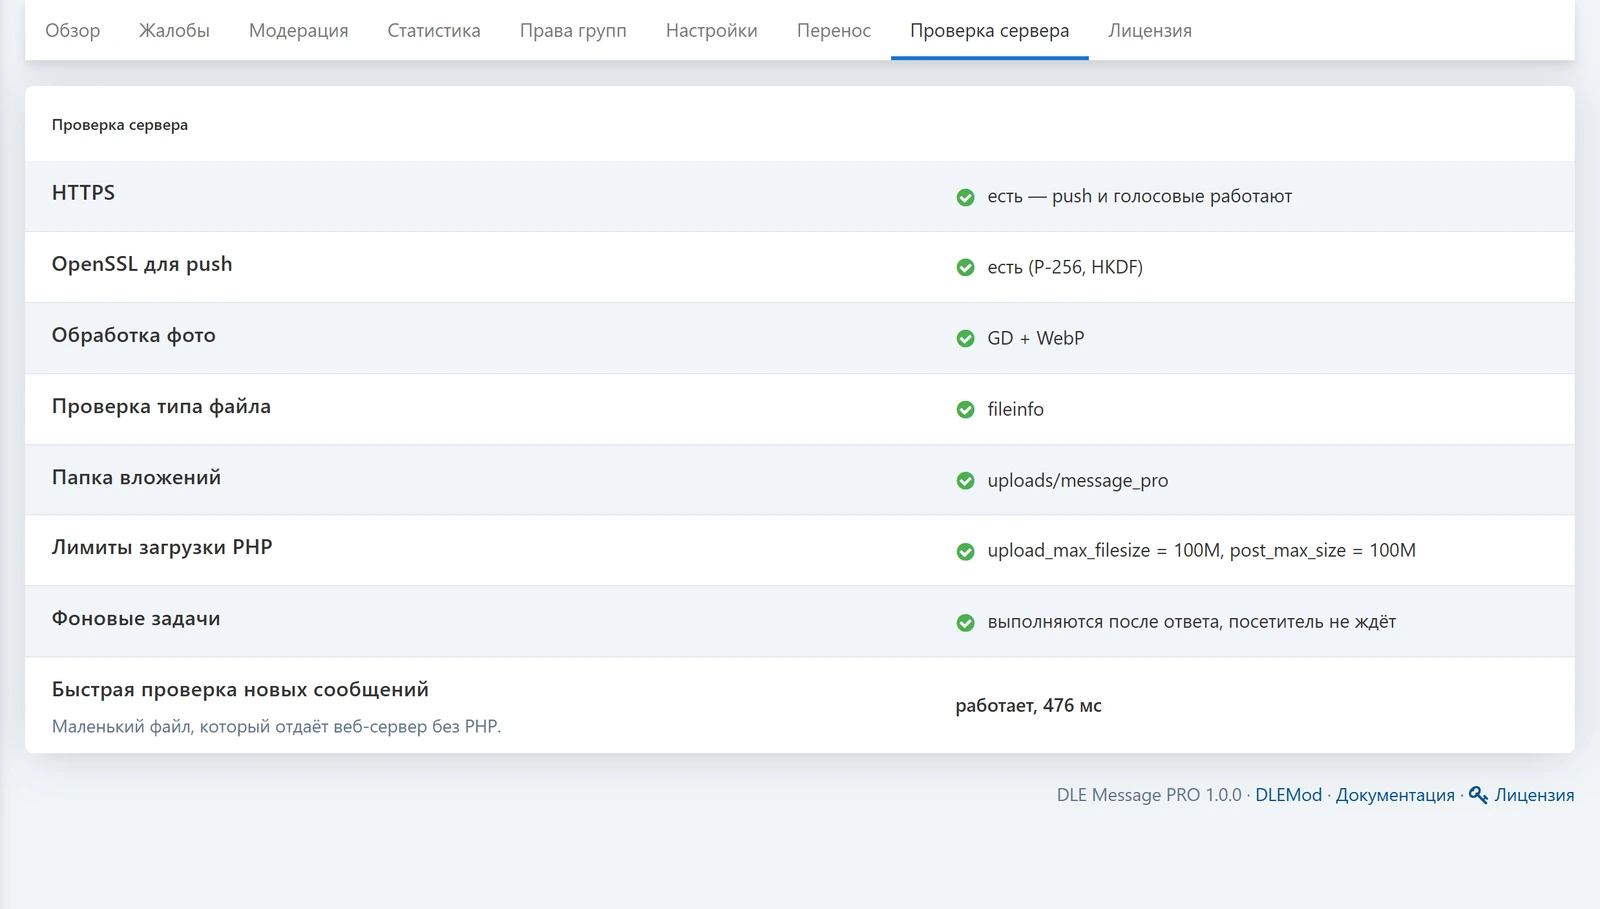Open the Обзор tab

pos(73,30)
